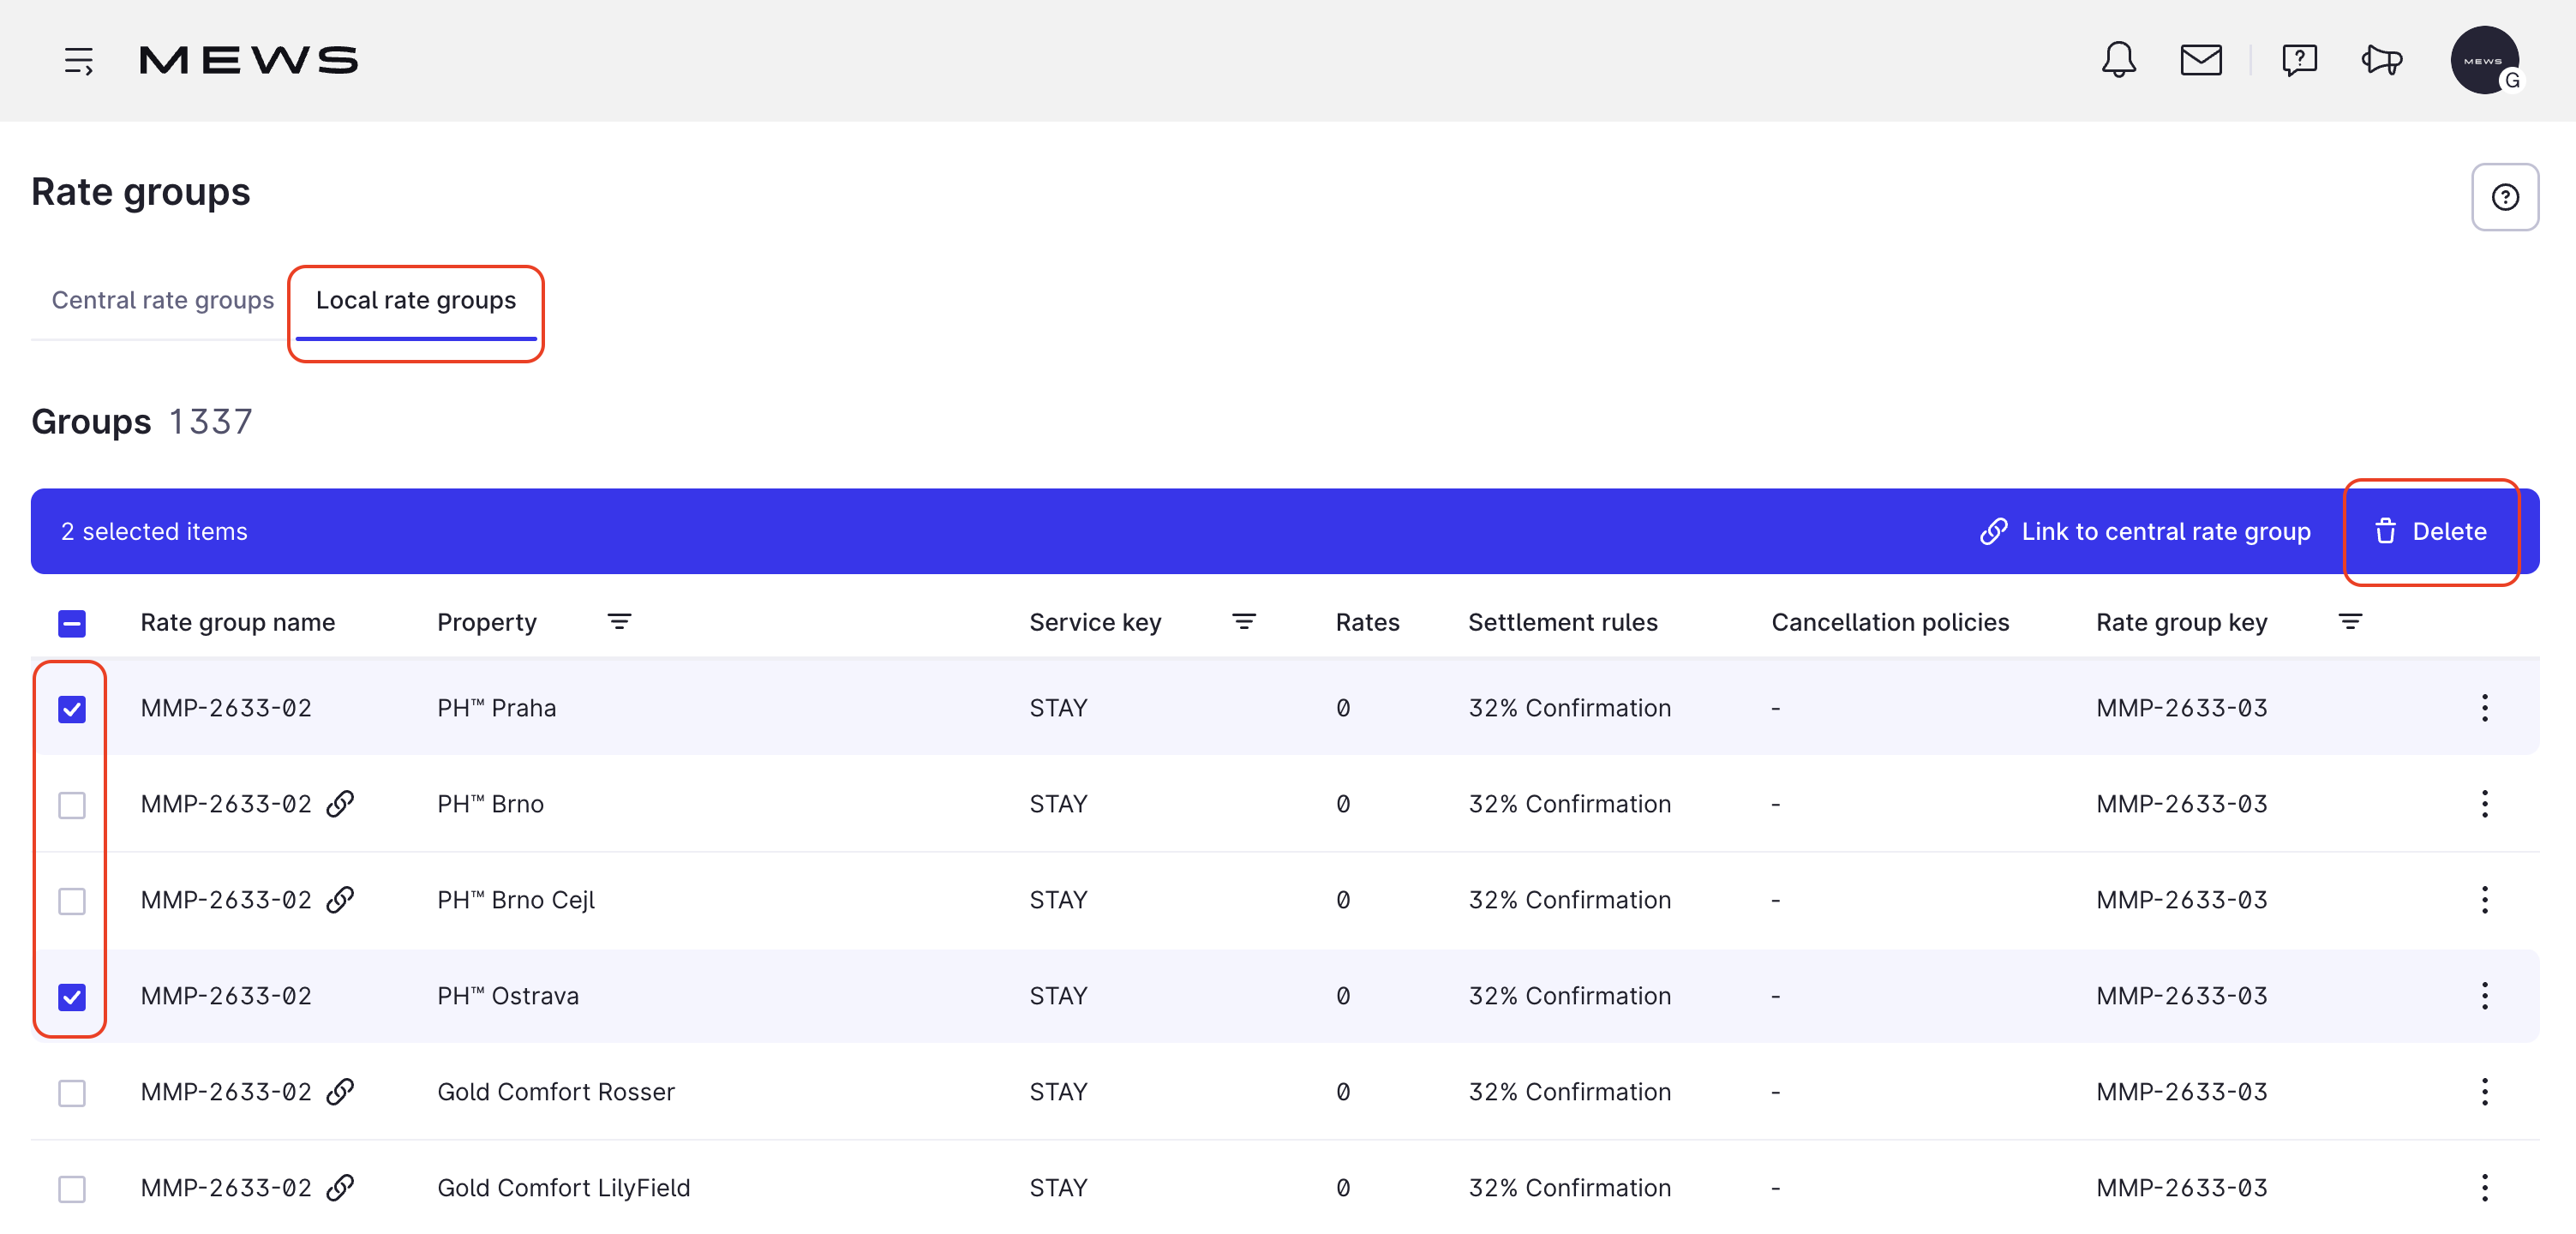2576x1234 pixels.
Task: Click MMP-2633-02 name in PH Praha row
Action: tap(226, 708)
